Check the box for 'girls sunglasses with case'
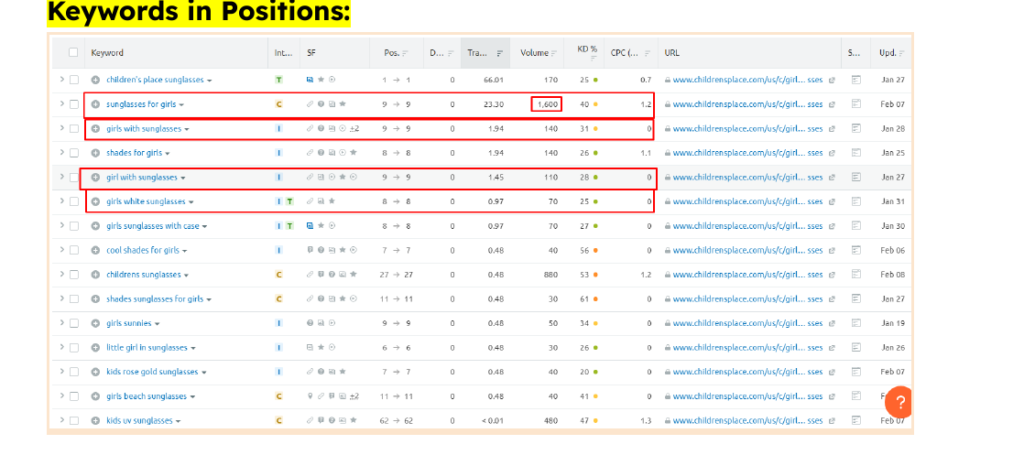This screenshot has height=466, width=1024. point(74,226)
